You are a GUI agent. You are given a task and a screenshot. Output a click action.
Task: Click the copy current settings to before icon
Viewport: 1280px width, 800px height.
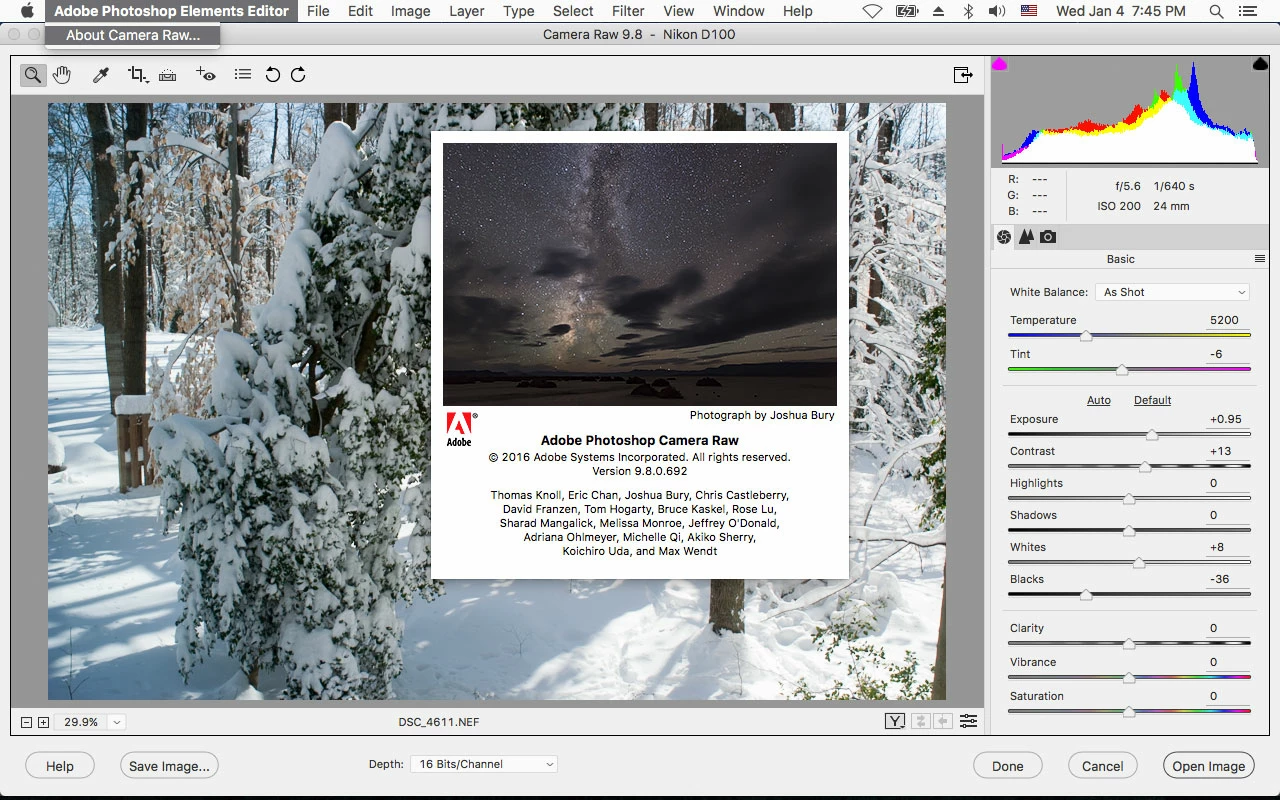click(x=943, y=721)
